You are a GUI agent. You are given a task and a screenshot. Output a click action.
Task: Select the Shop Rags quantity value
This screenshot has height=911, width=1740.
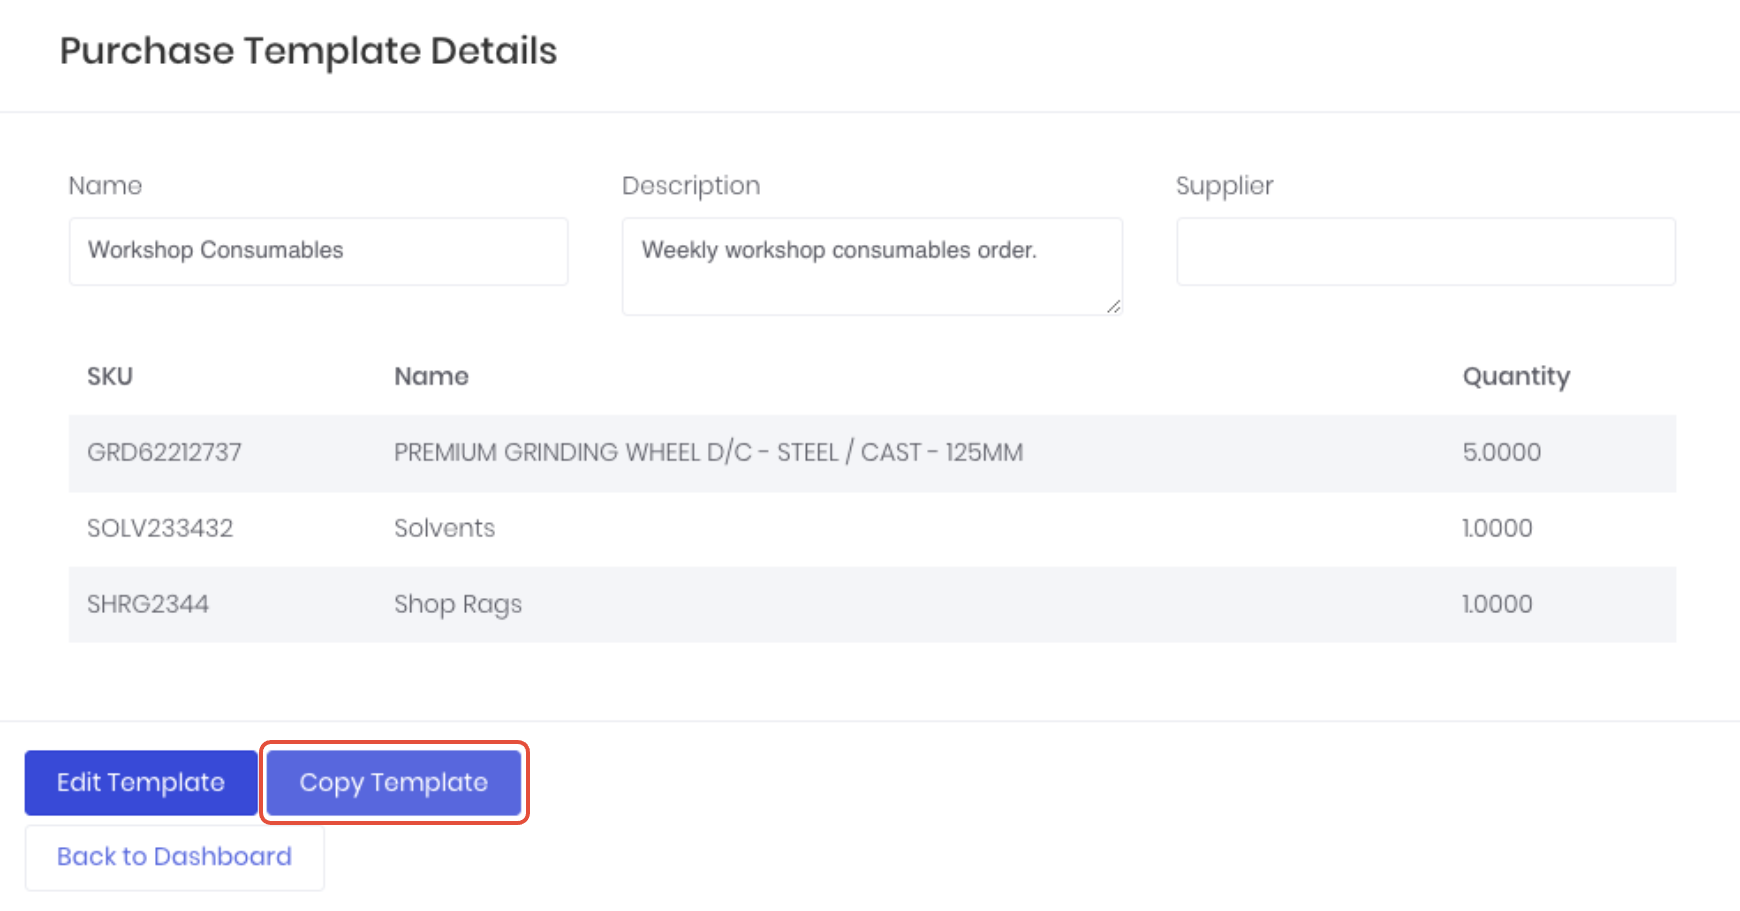pyautogui.click(x=1497, y=604)
